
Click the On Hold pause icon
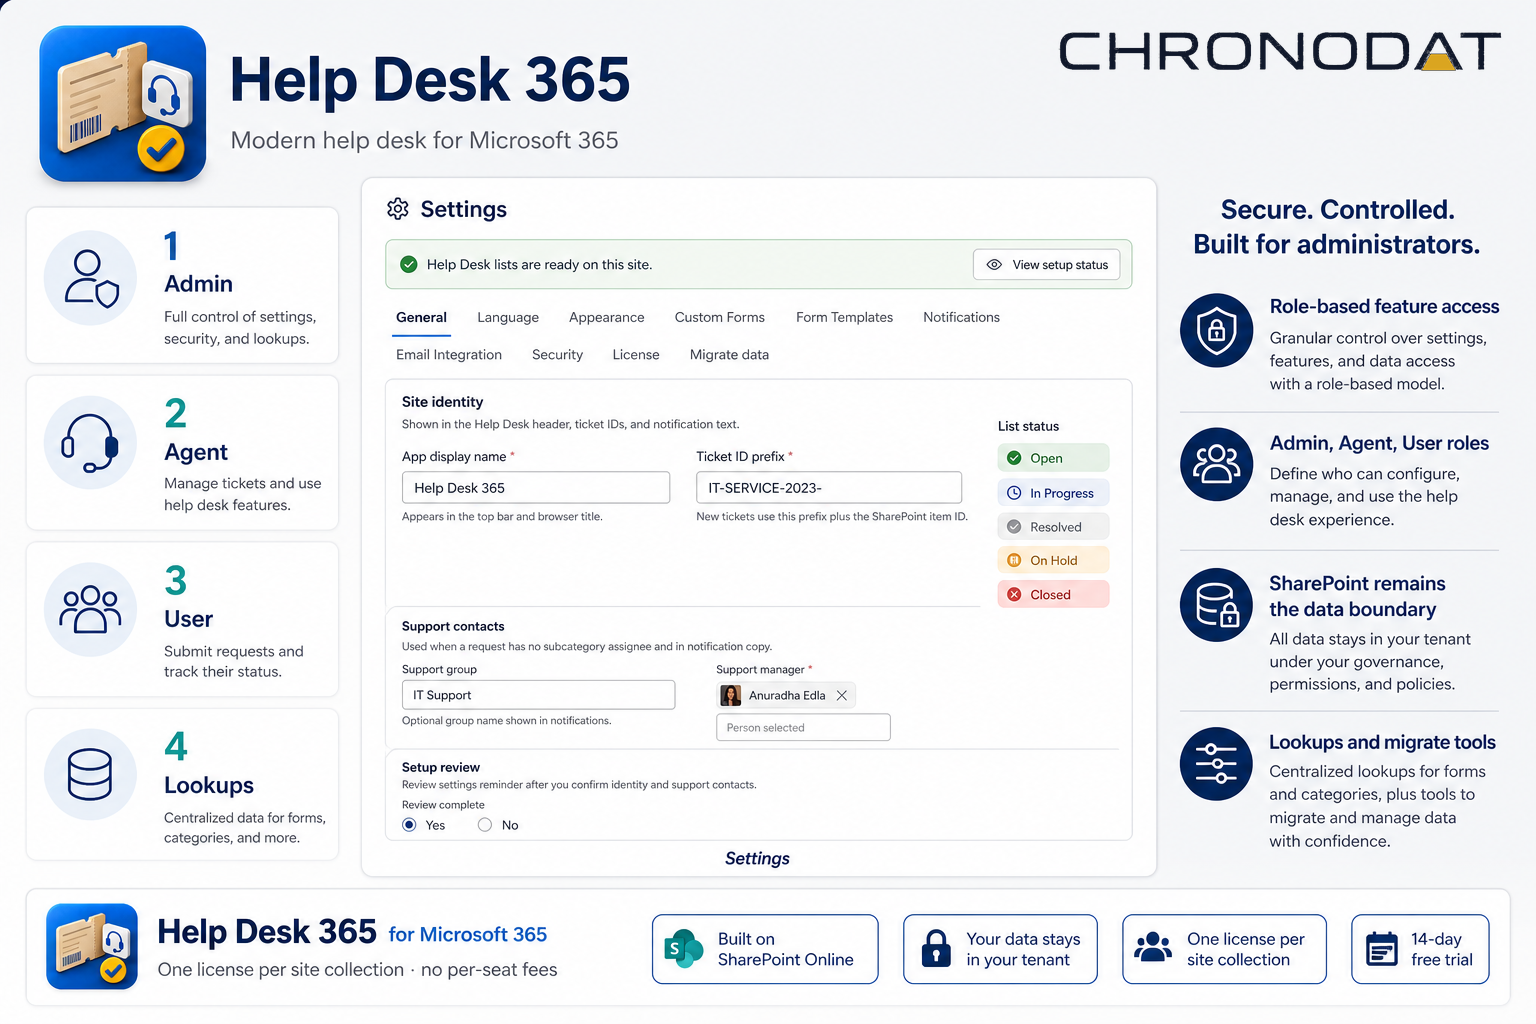(x=1014, y=561)
